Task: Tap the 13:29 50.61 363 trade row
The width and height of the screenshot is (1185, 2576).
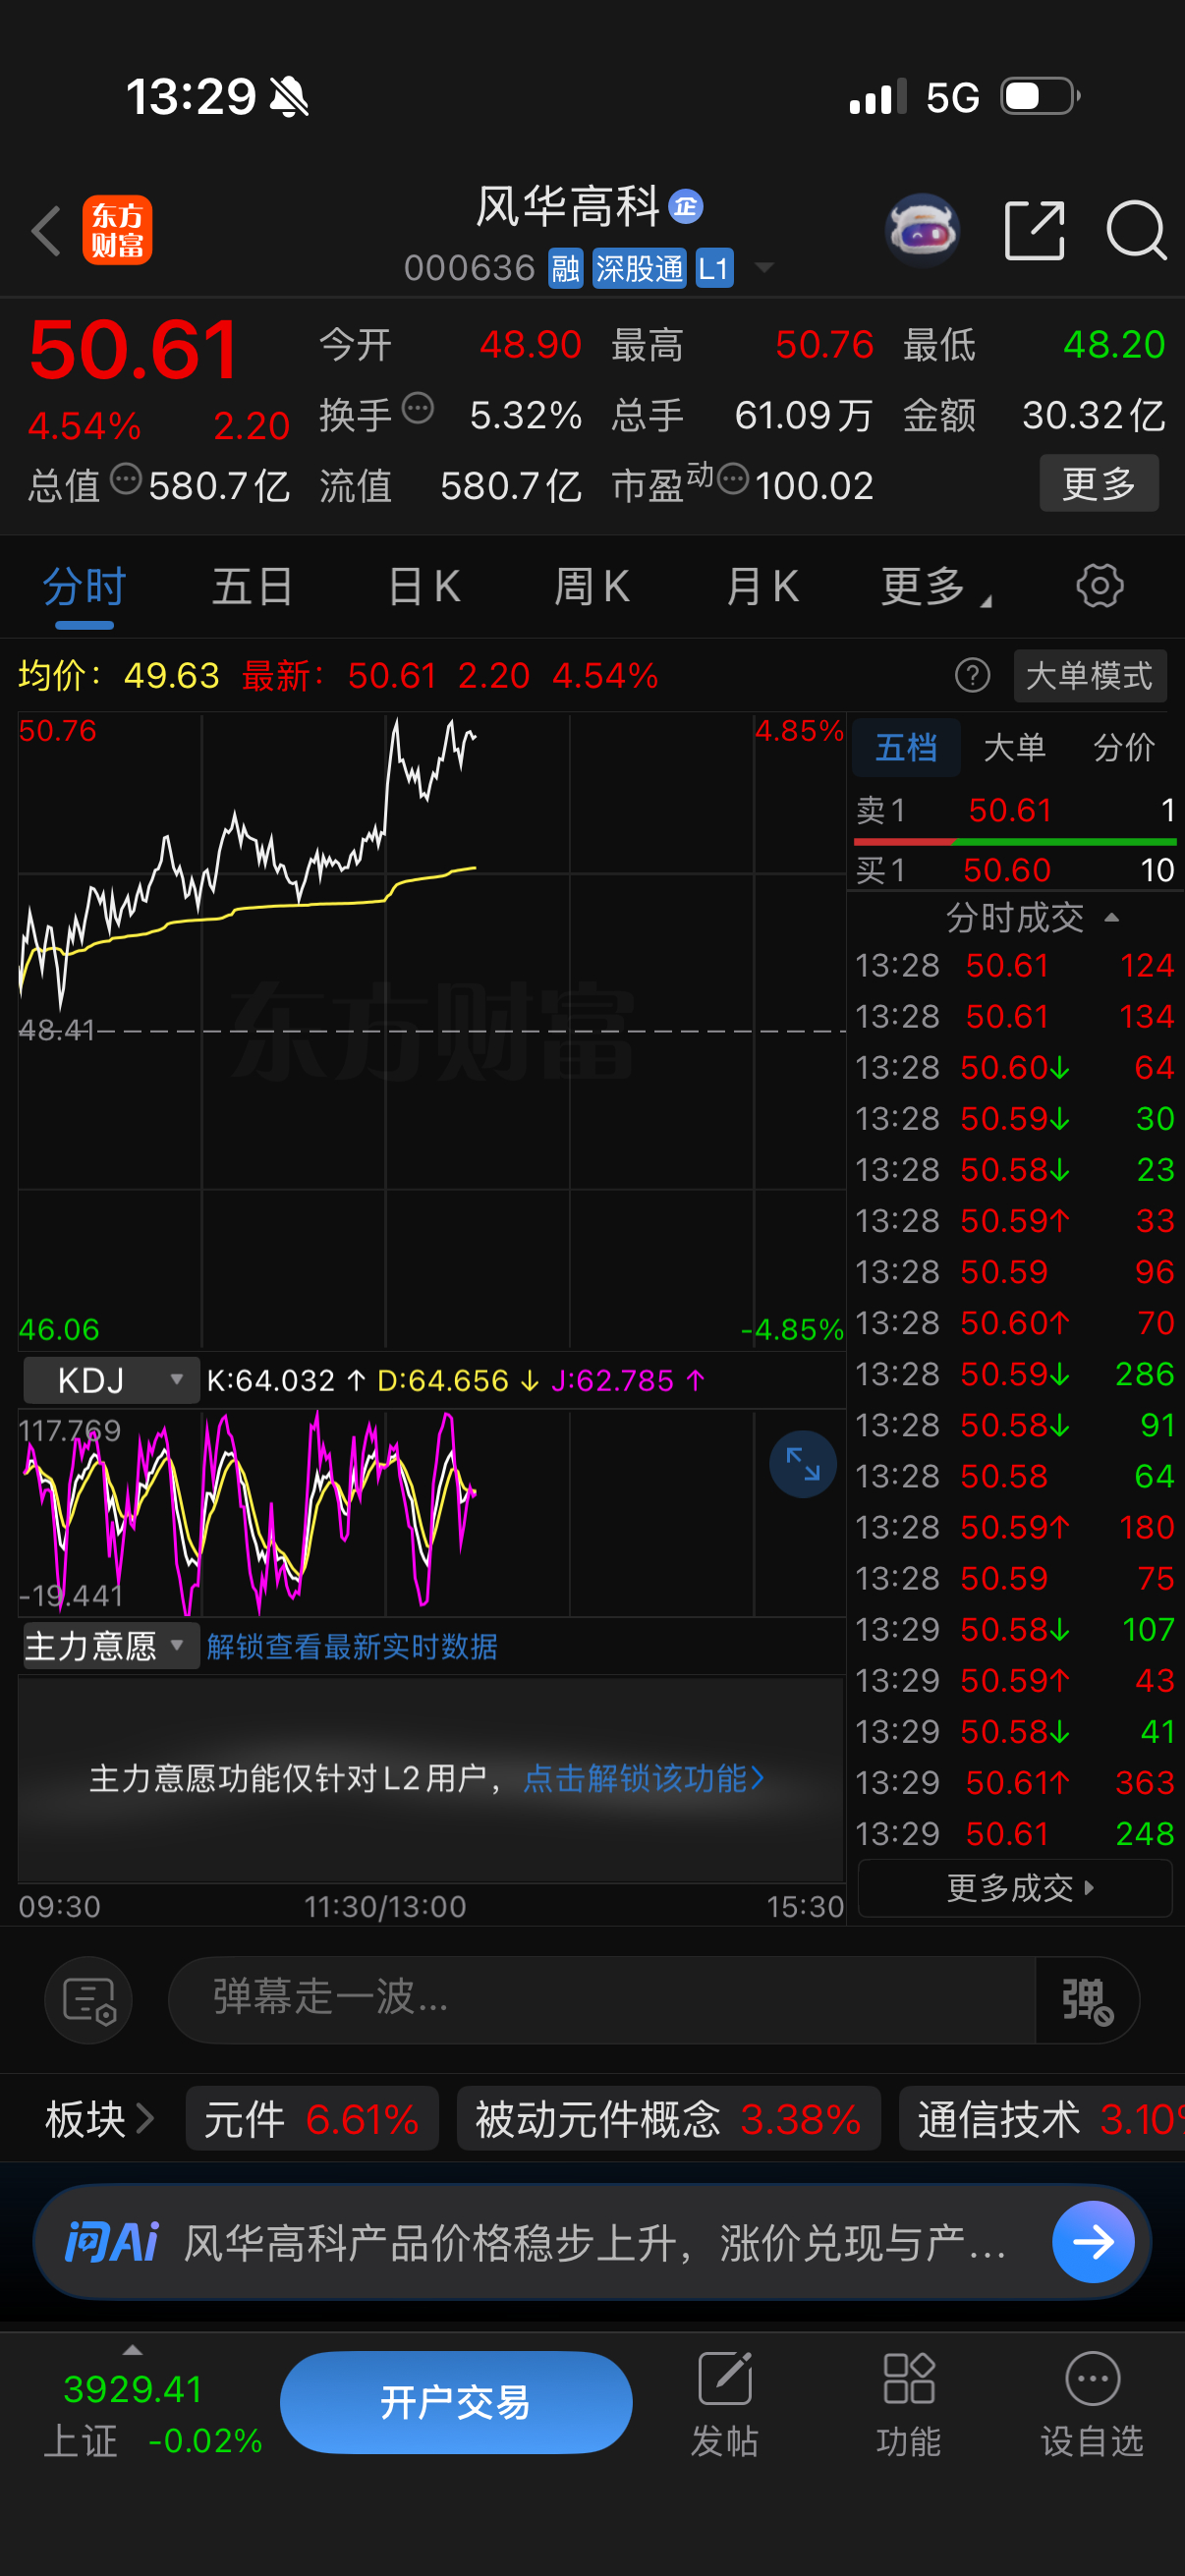Action: [1014, 1782]
